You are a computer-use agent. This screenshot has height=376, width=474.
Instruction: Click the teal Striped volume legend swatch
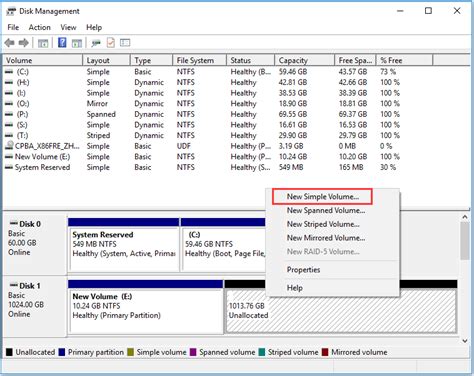click(262, 352)
